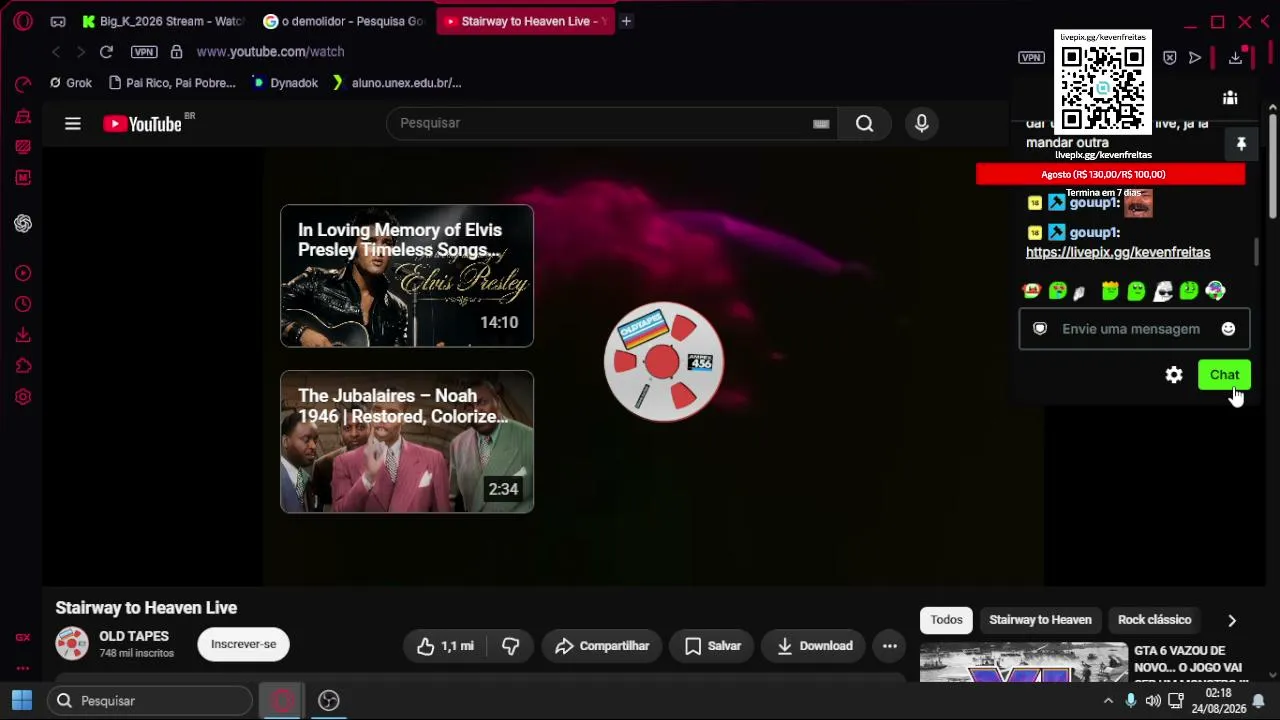Open the Dynadok bookmark
The image size is (1280, 720).
pyautogui.click(x=284, y=83)
